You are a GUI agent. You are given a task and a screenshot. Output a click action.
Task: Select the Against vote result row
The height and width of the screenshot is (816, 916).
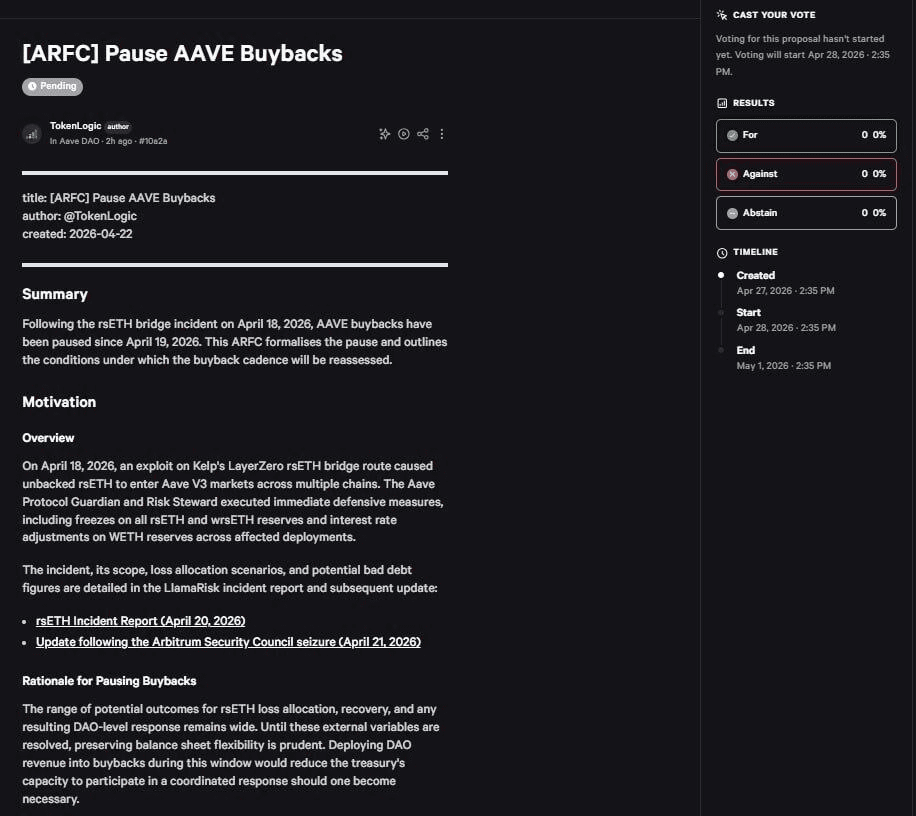click(x=806, y=174)
